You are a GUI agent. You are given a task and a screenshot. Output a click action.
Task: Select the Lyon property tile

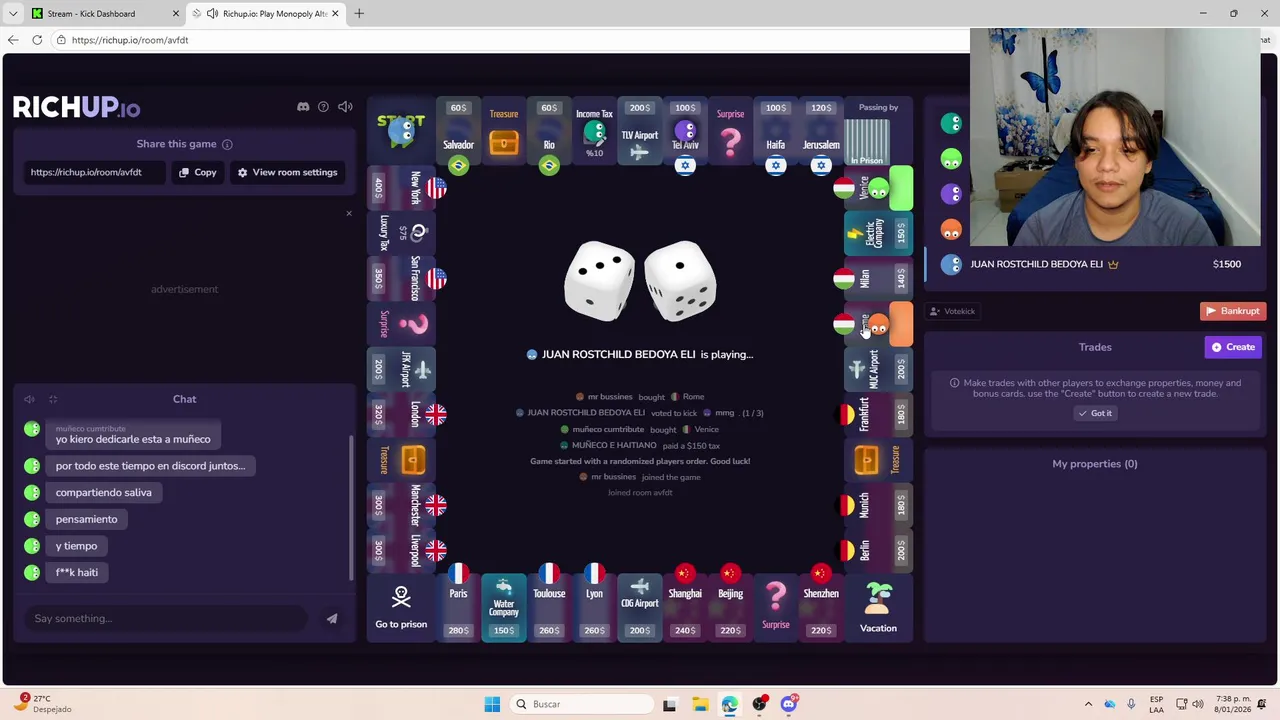coord(594,606)
